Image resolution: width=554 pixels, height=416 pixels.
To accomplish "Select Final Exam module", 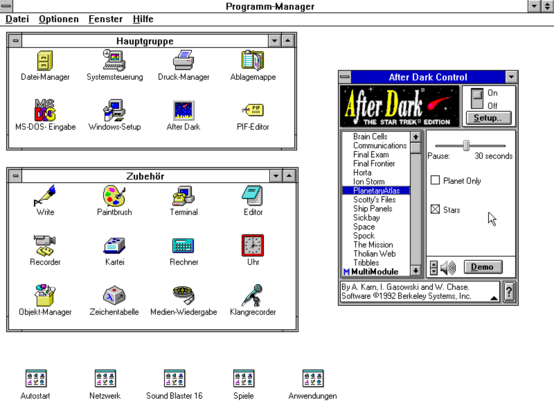I will 371,154.
